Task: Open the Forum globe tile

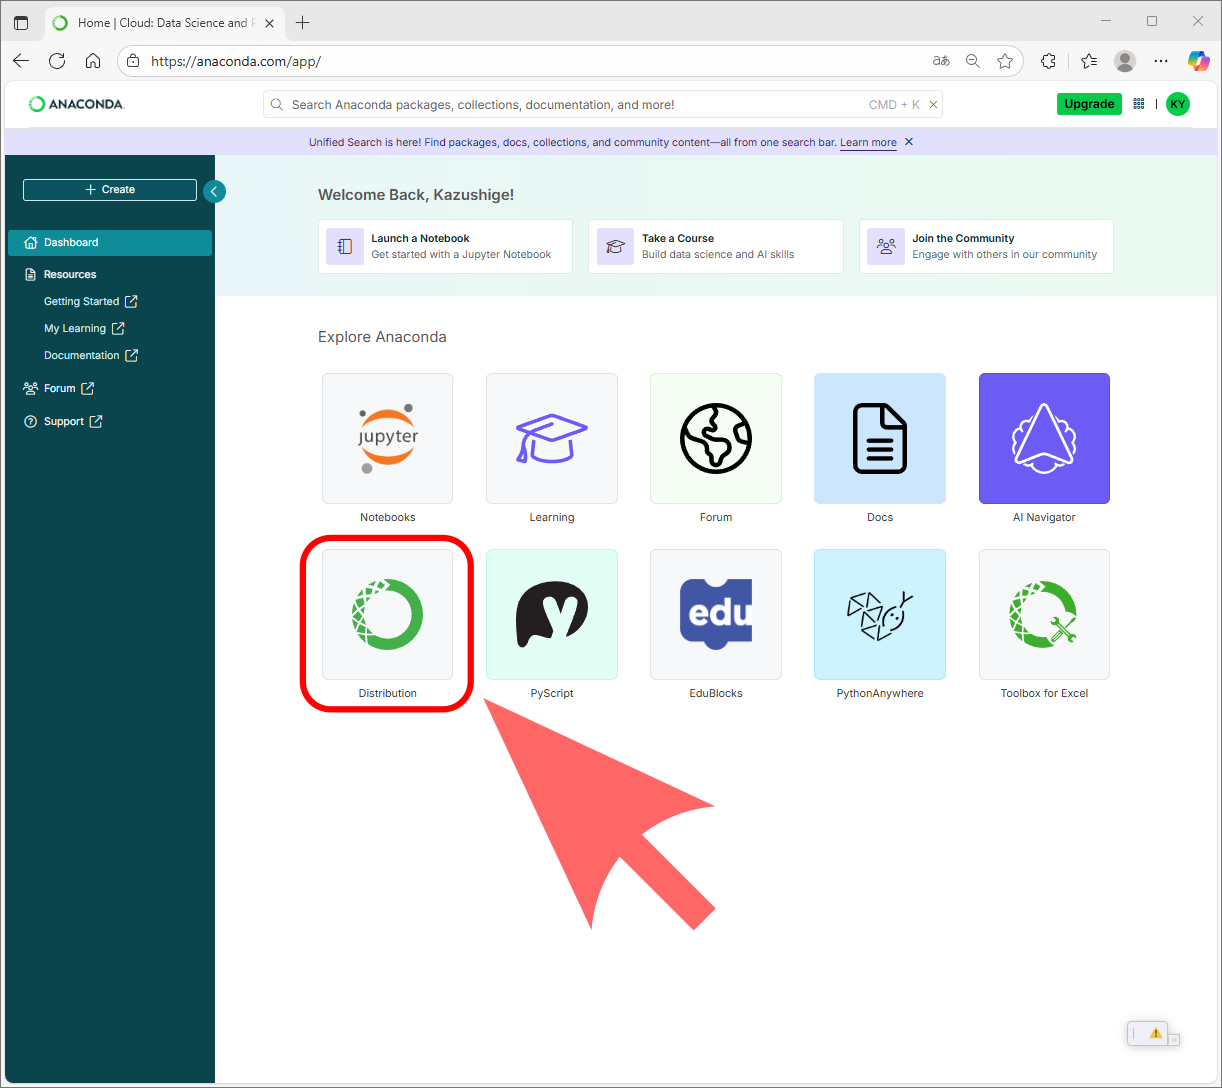Action: tap(715, 438)
